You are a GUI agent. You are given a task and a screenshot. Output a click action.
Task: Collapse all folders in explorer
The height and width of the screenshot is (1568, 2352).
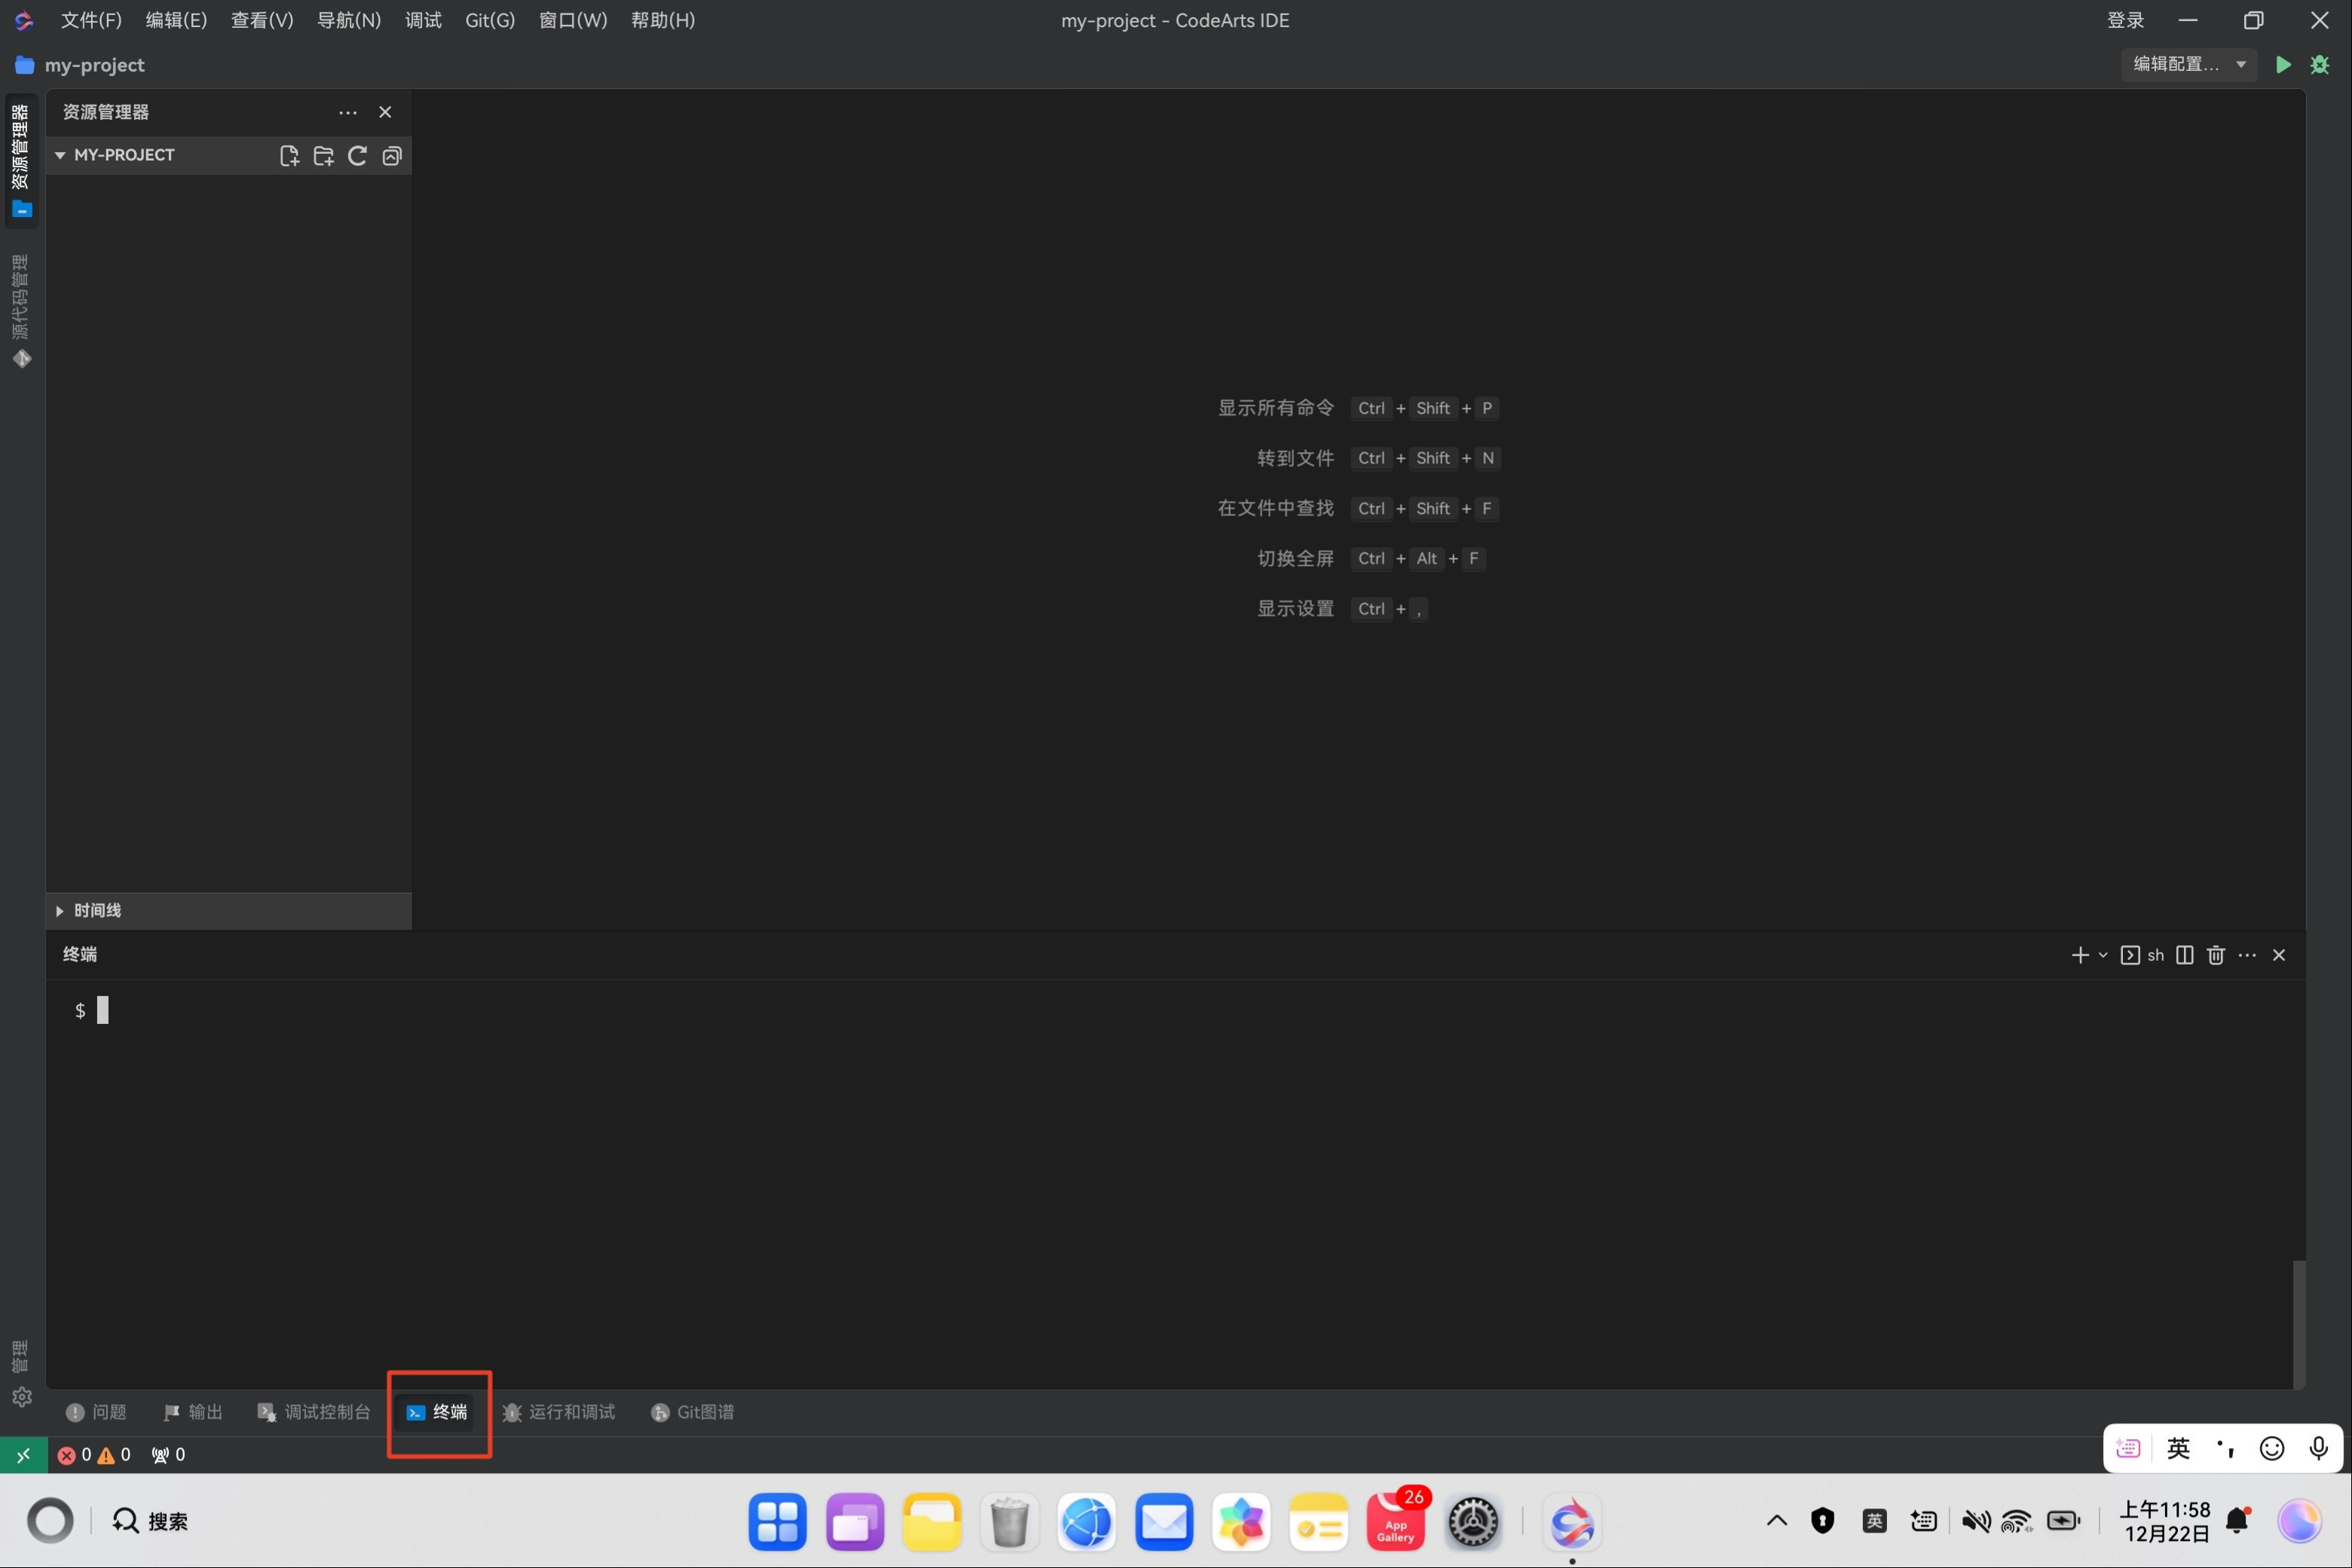coord(392,155)
